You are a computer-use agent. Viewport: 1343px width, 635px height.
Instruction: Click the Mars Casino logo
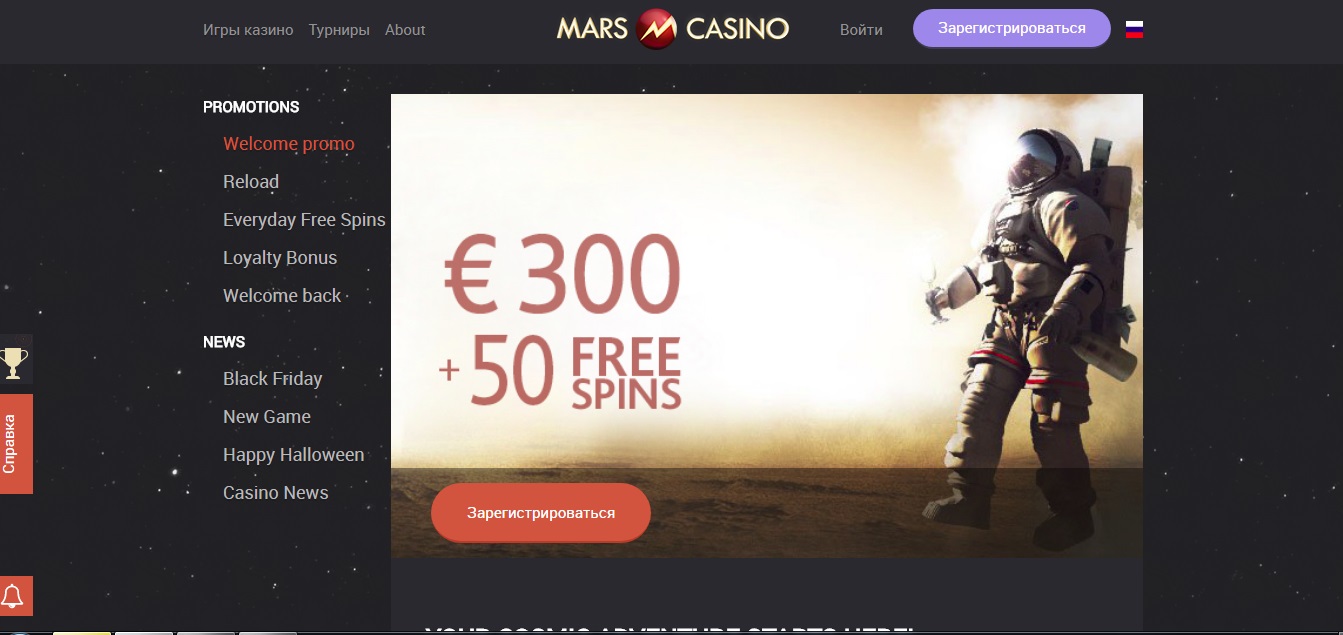673,28
